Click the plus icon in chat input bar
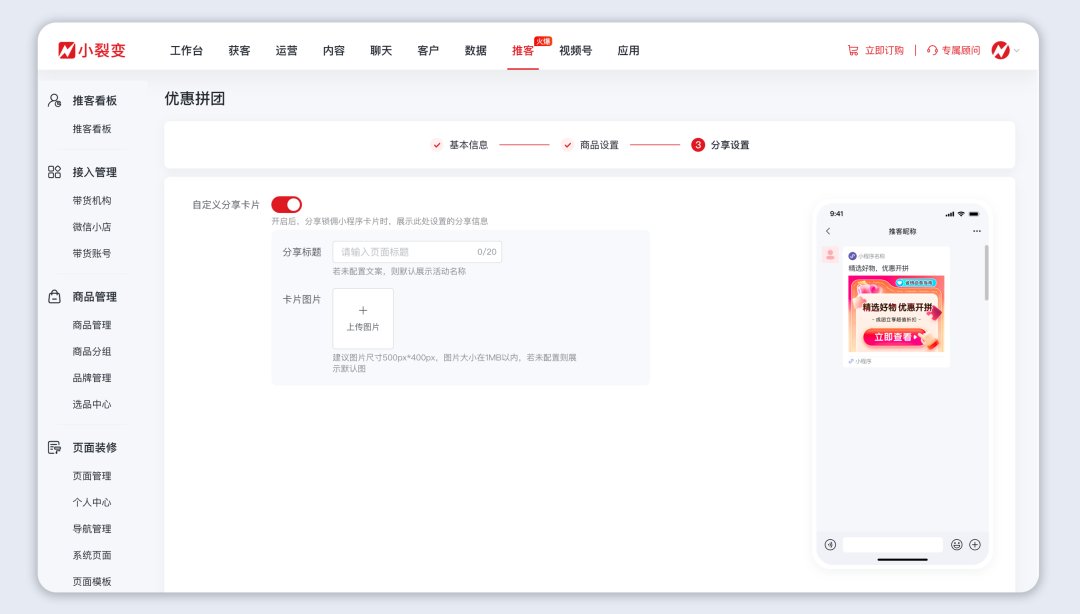 pyautogui.click(x=974, y=544)
